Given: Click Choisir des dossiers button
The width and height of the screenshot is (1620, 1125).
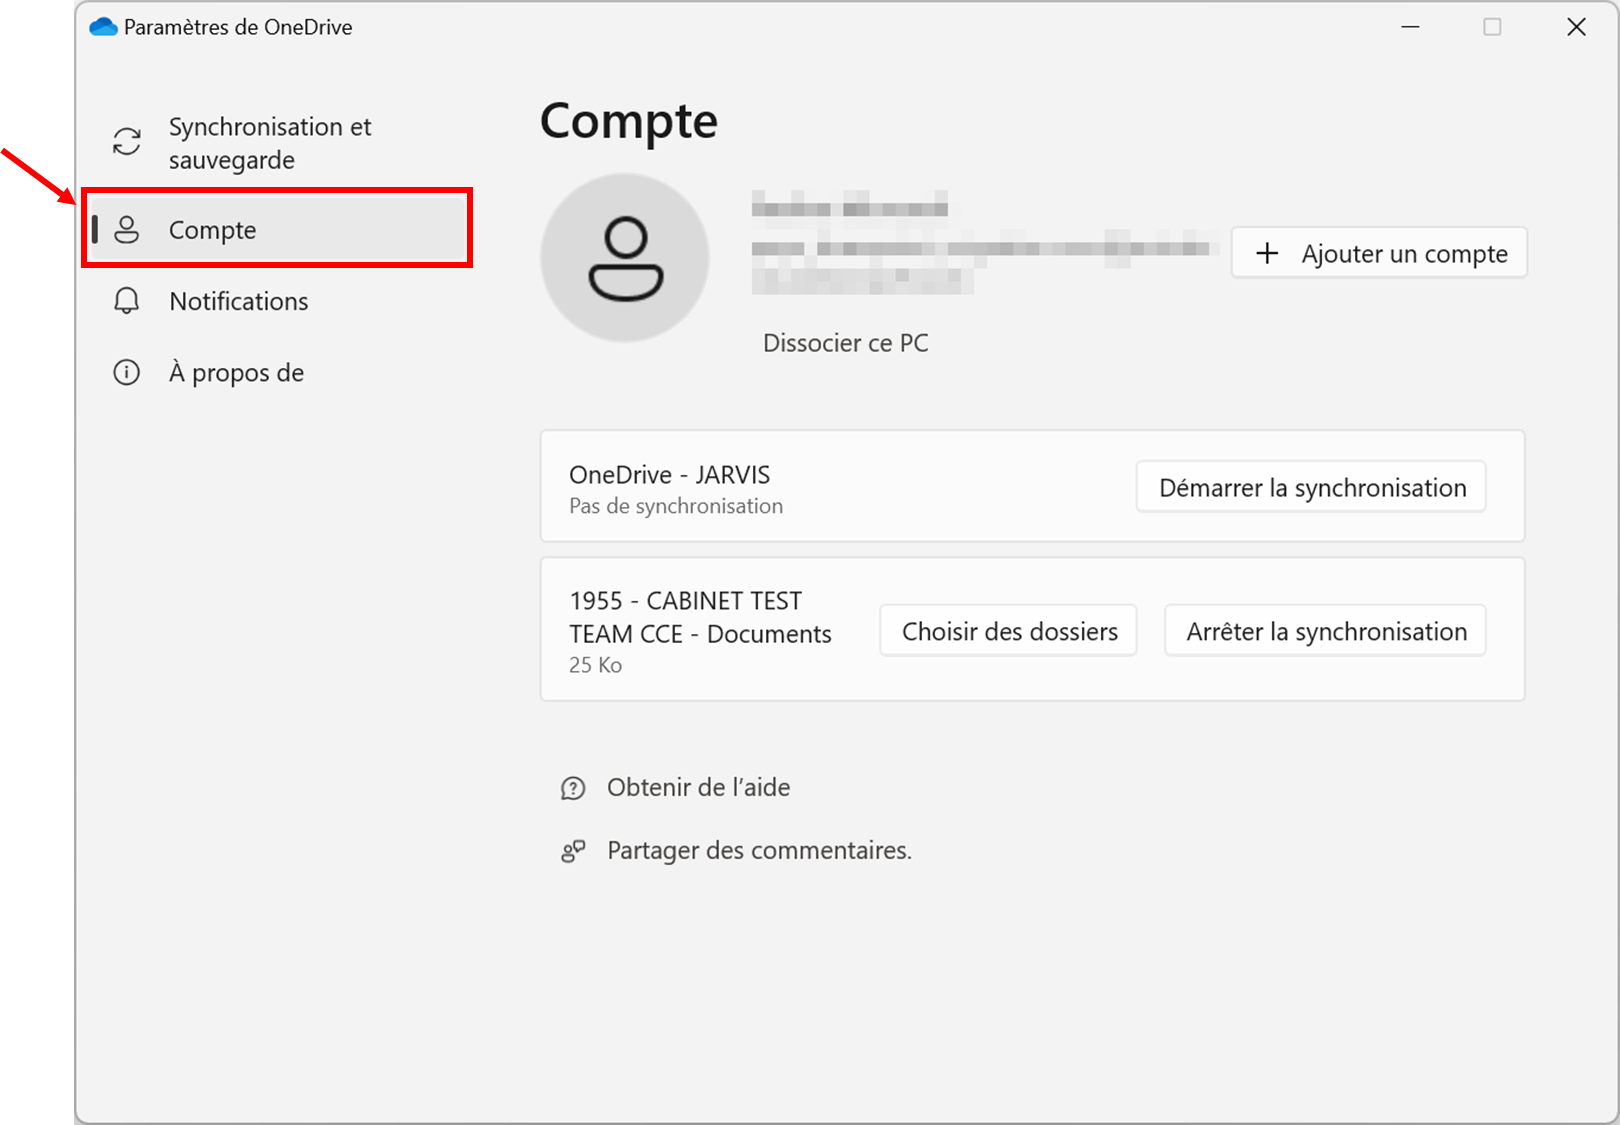Looking at the screenshot, I should (1009, 631).
